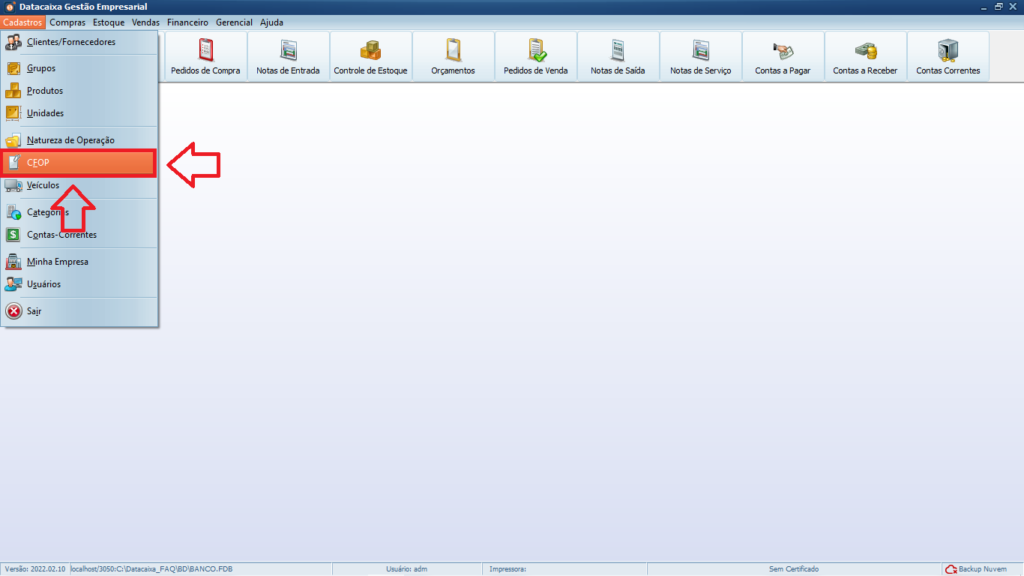Open the Orçamentos toolbar icon
Viewport: 1024px width, 576px height.
[x=453, y=57]
